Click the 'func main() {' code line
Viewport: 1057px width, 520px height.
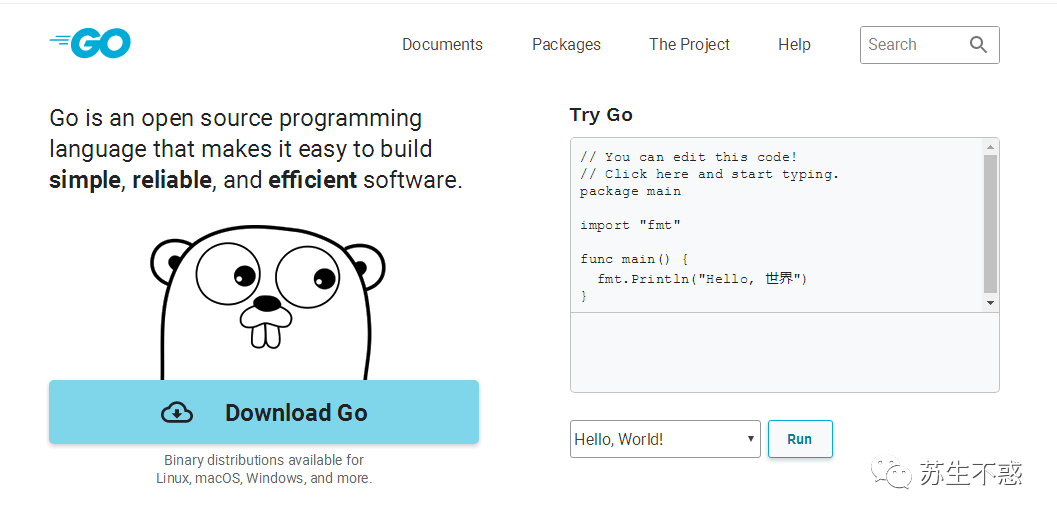634,259
